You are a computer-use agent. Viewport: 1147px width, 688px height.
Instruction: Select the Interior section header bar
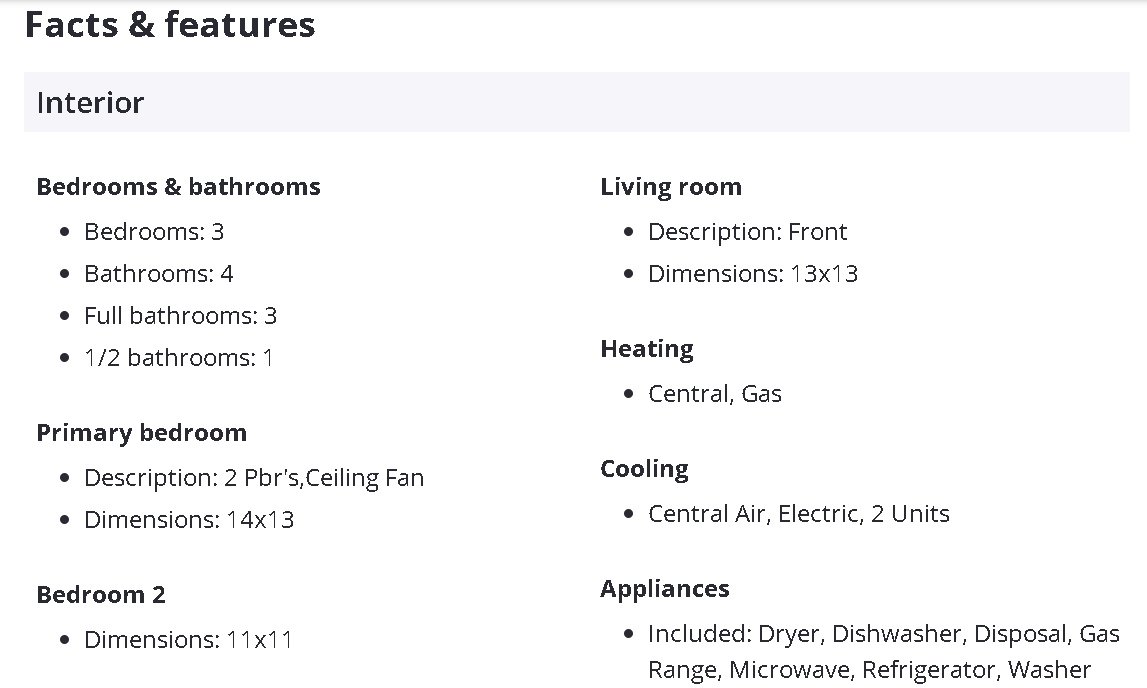(576, 102)
